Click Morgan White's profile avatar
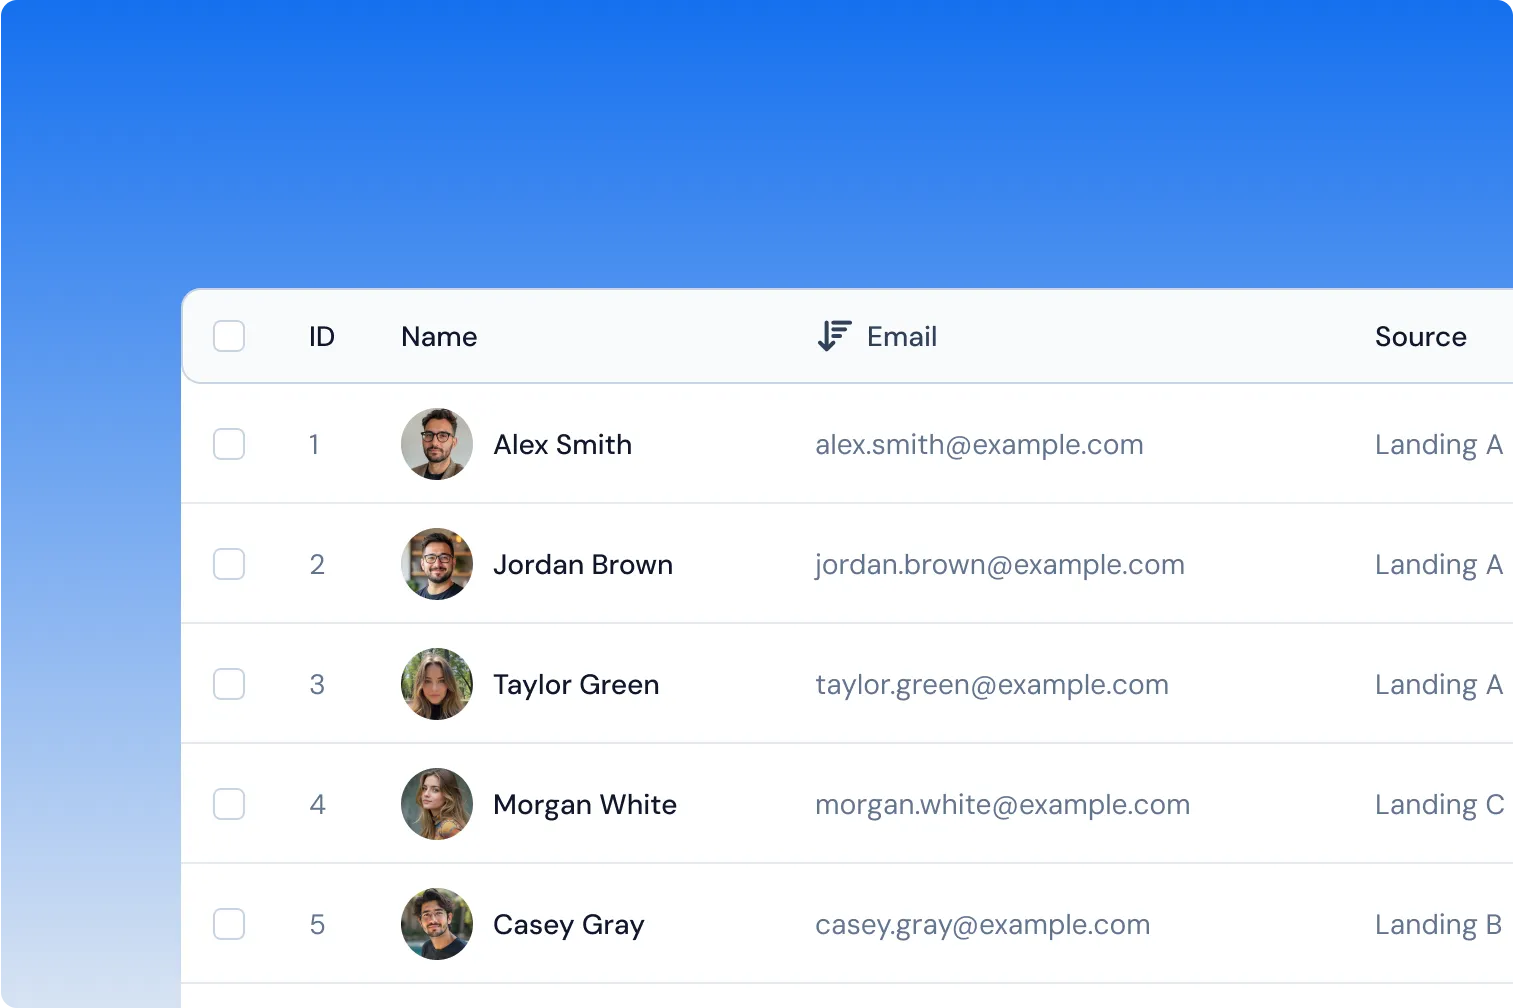This screenshot has height=1008, width=1513. point(437,804)
